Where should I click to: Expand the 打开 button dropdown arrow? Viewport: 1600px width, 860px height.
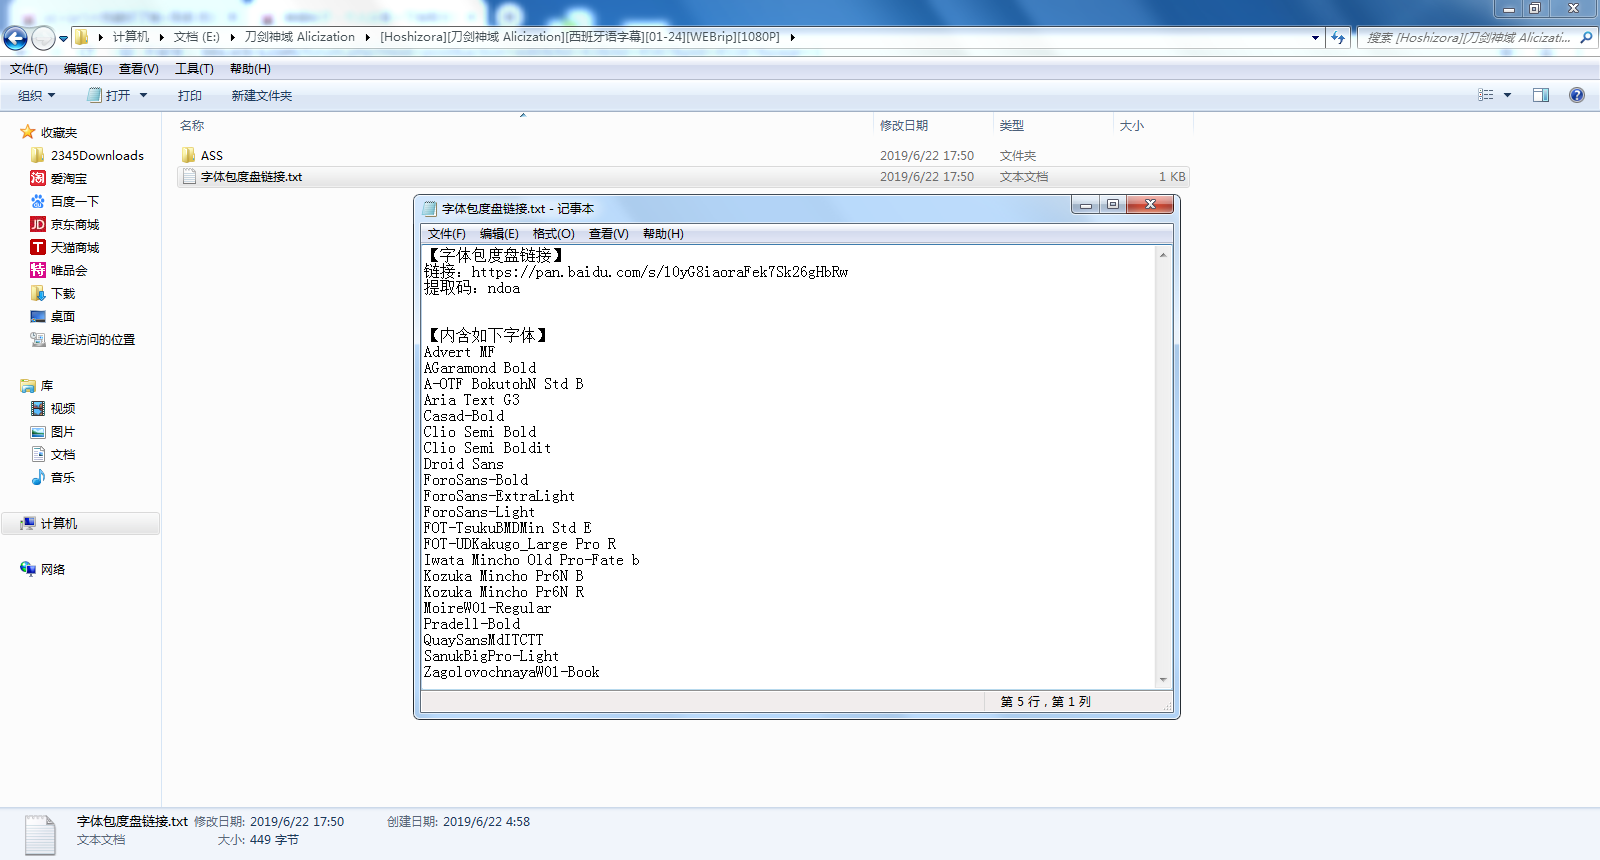click(x=143, y=95)
